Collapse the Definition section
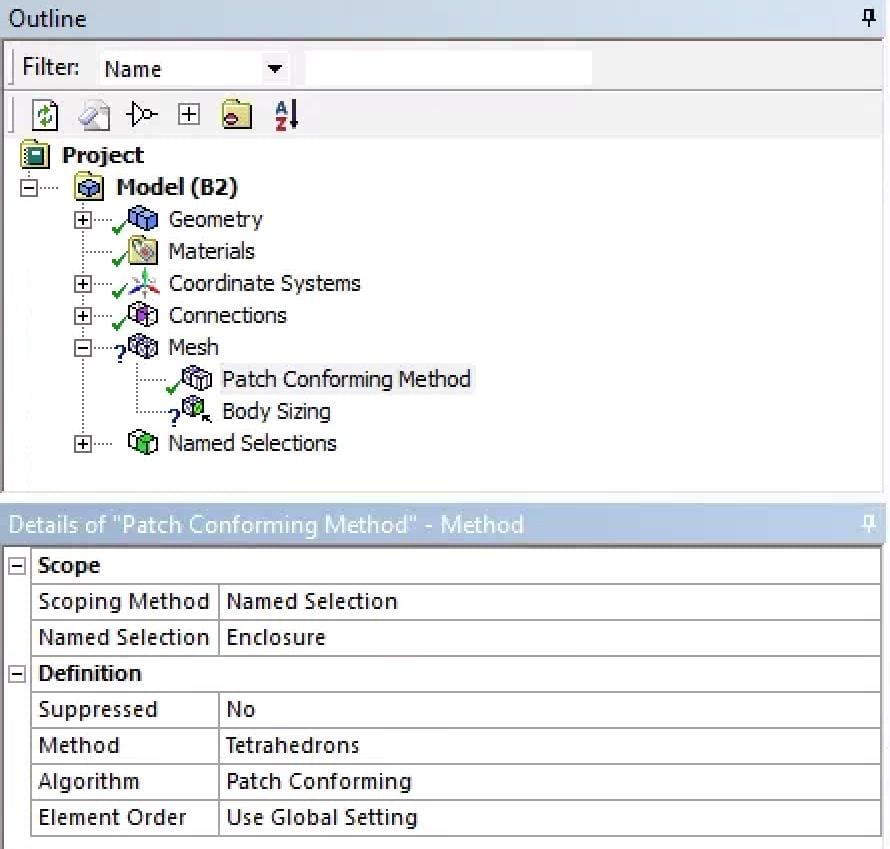The image size is (890, 849). [17, 674]
